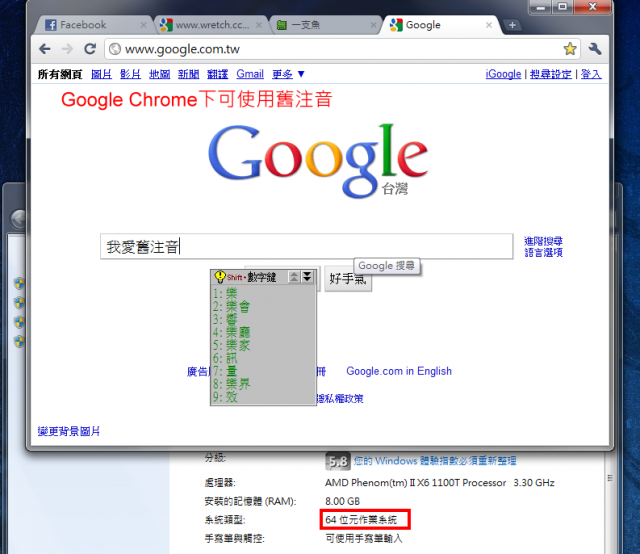This screenshot has height=554, width=640.
Task: Click the IME candidate page-up arrow
Action: pyautogui.click(x=294, y=277)
